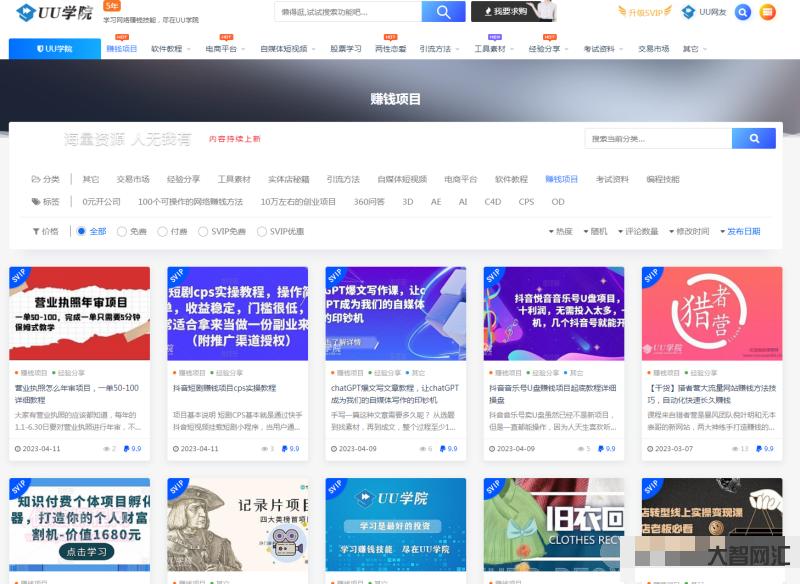Click the views eye icon on 2023-03-07 card
Screen dimensions: 800x584
tap(735, 449)
